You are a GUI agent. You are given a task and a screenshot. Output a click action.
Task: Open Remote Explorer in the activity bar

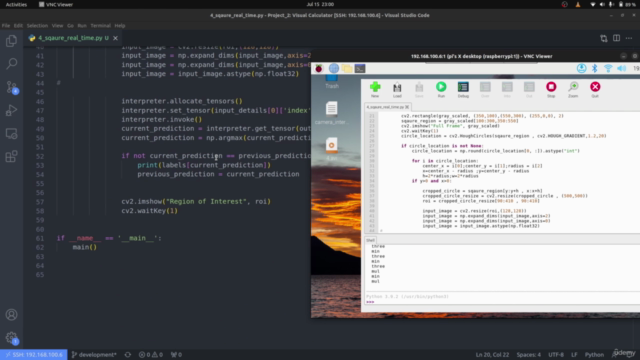tap(11, 133)
